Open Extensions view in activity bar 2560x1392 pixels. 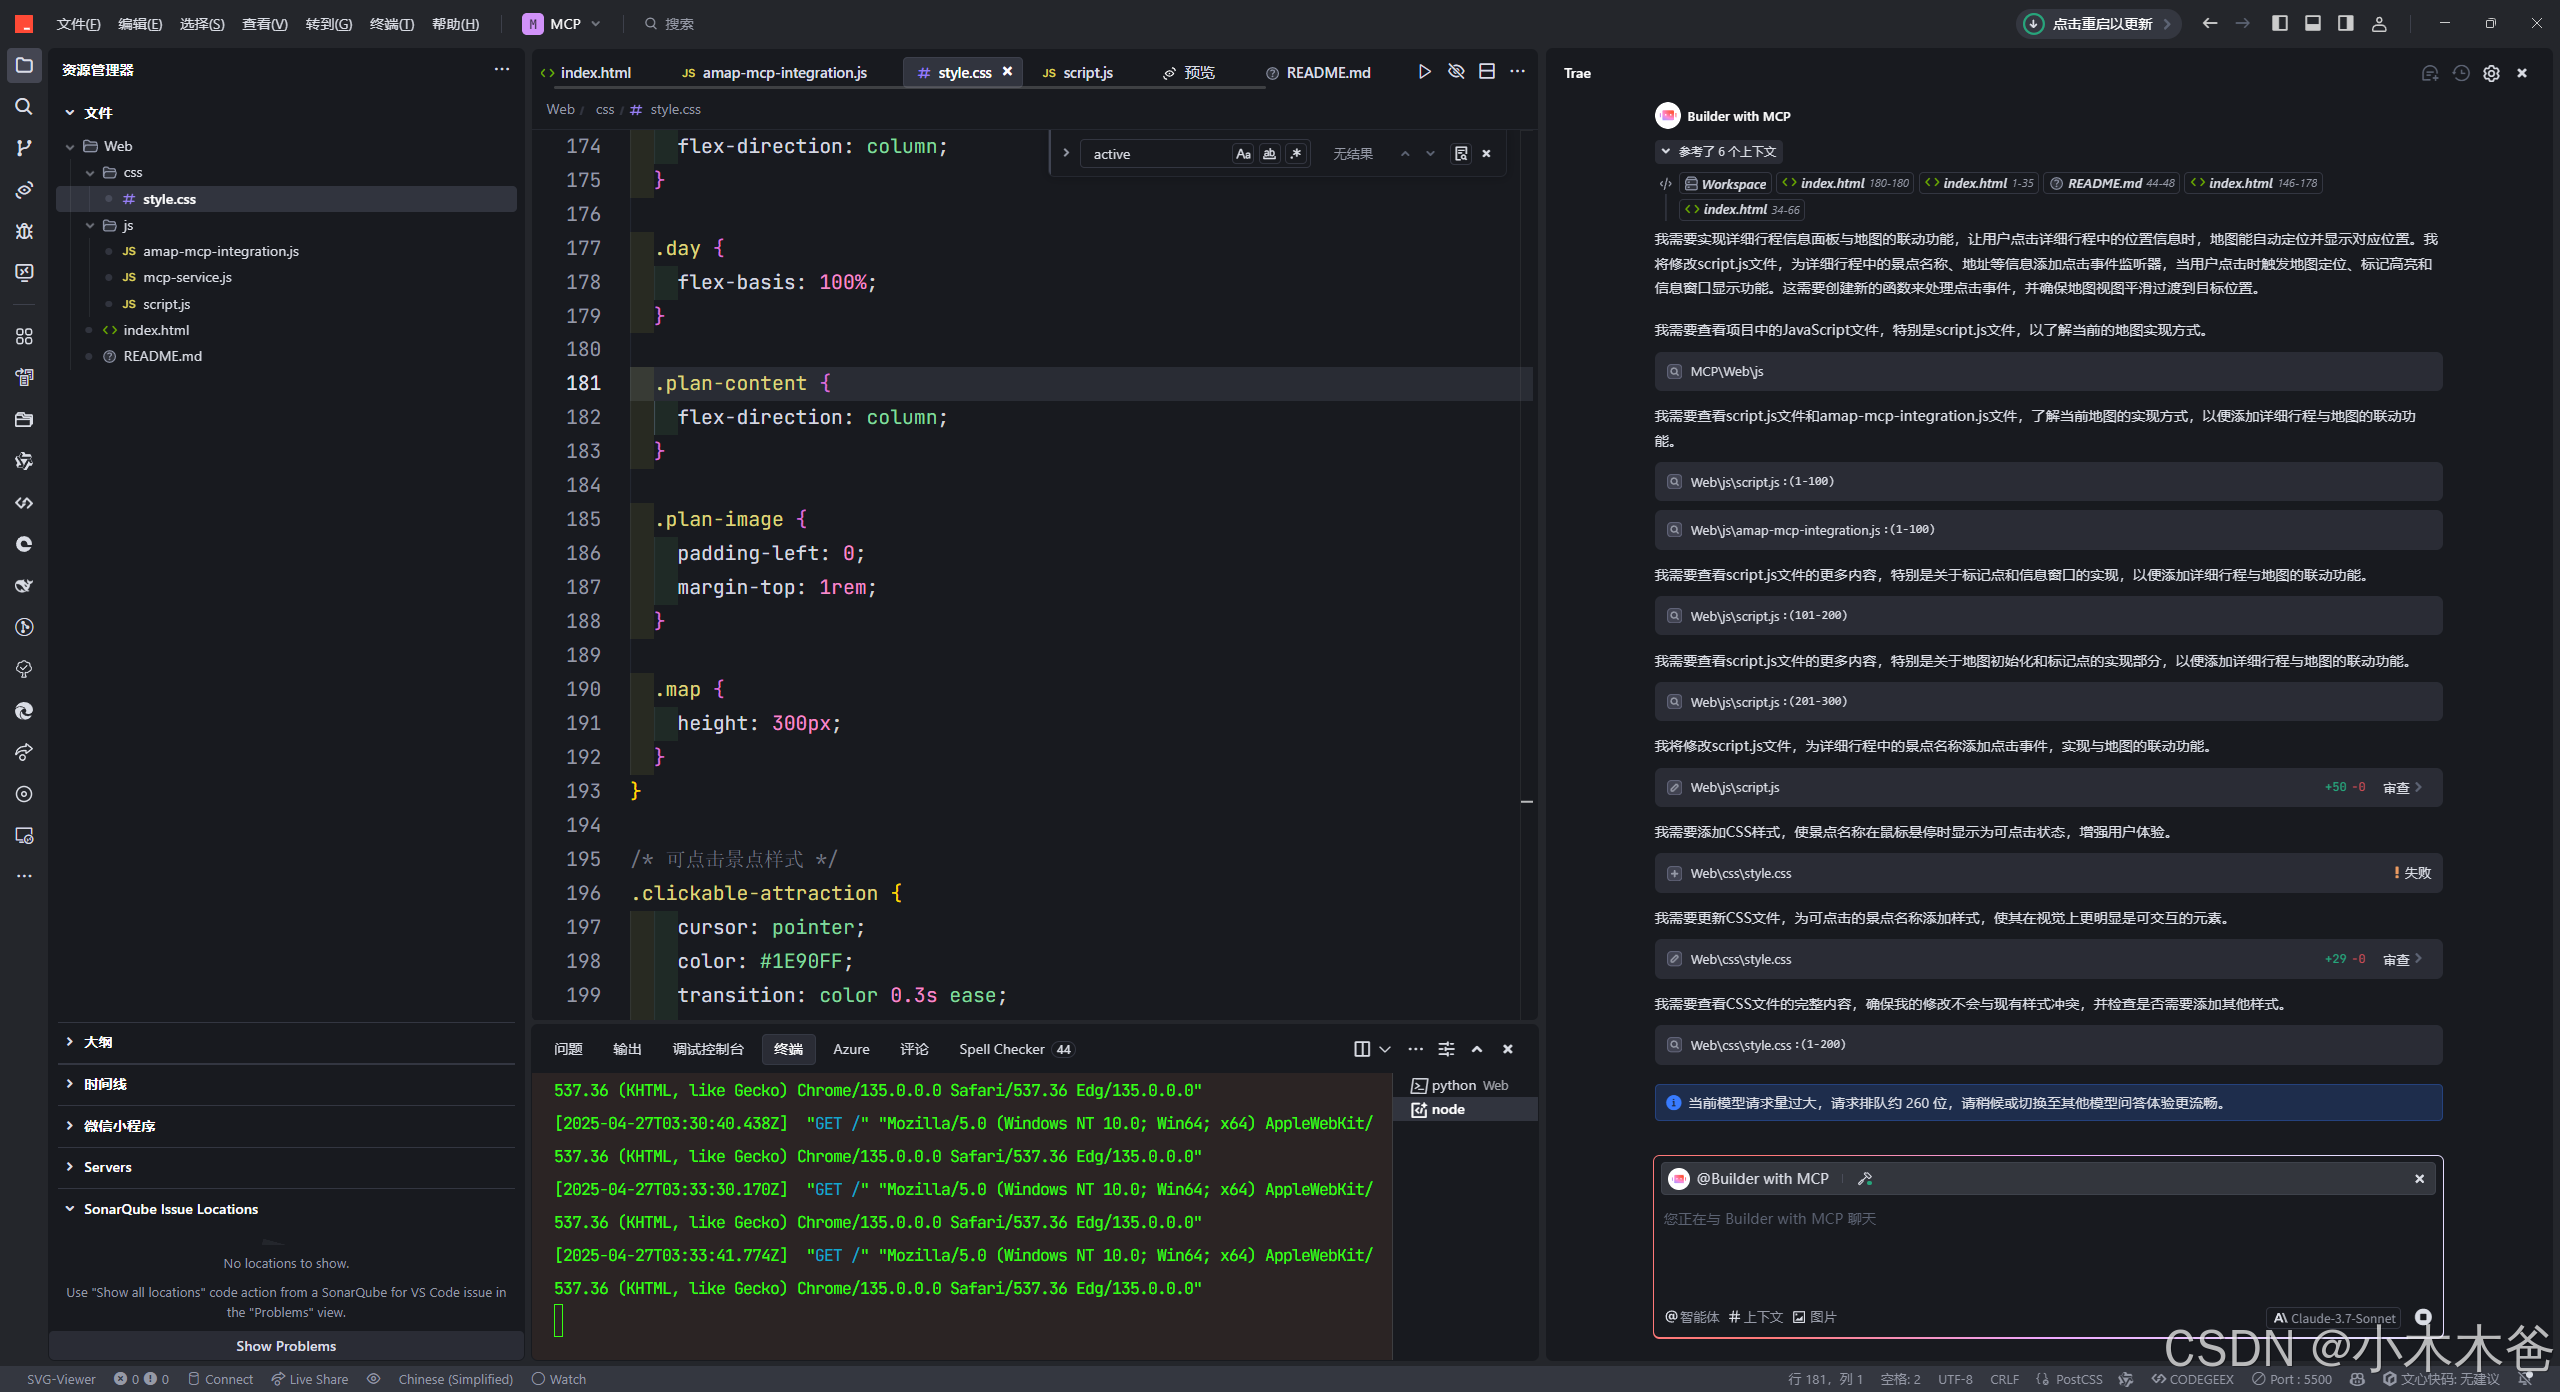[24, 336]
